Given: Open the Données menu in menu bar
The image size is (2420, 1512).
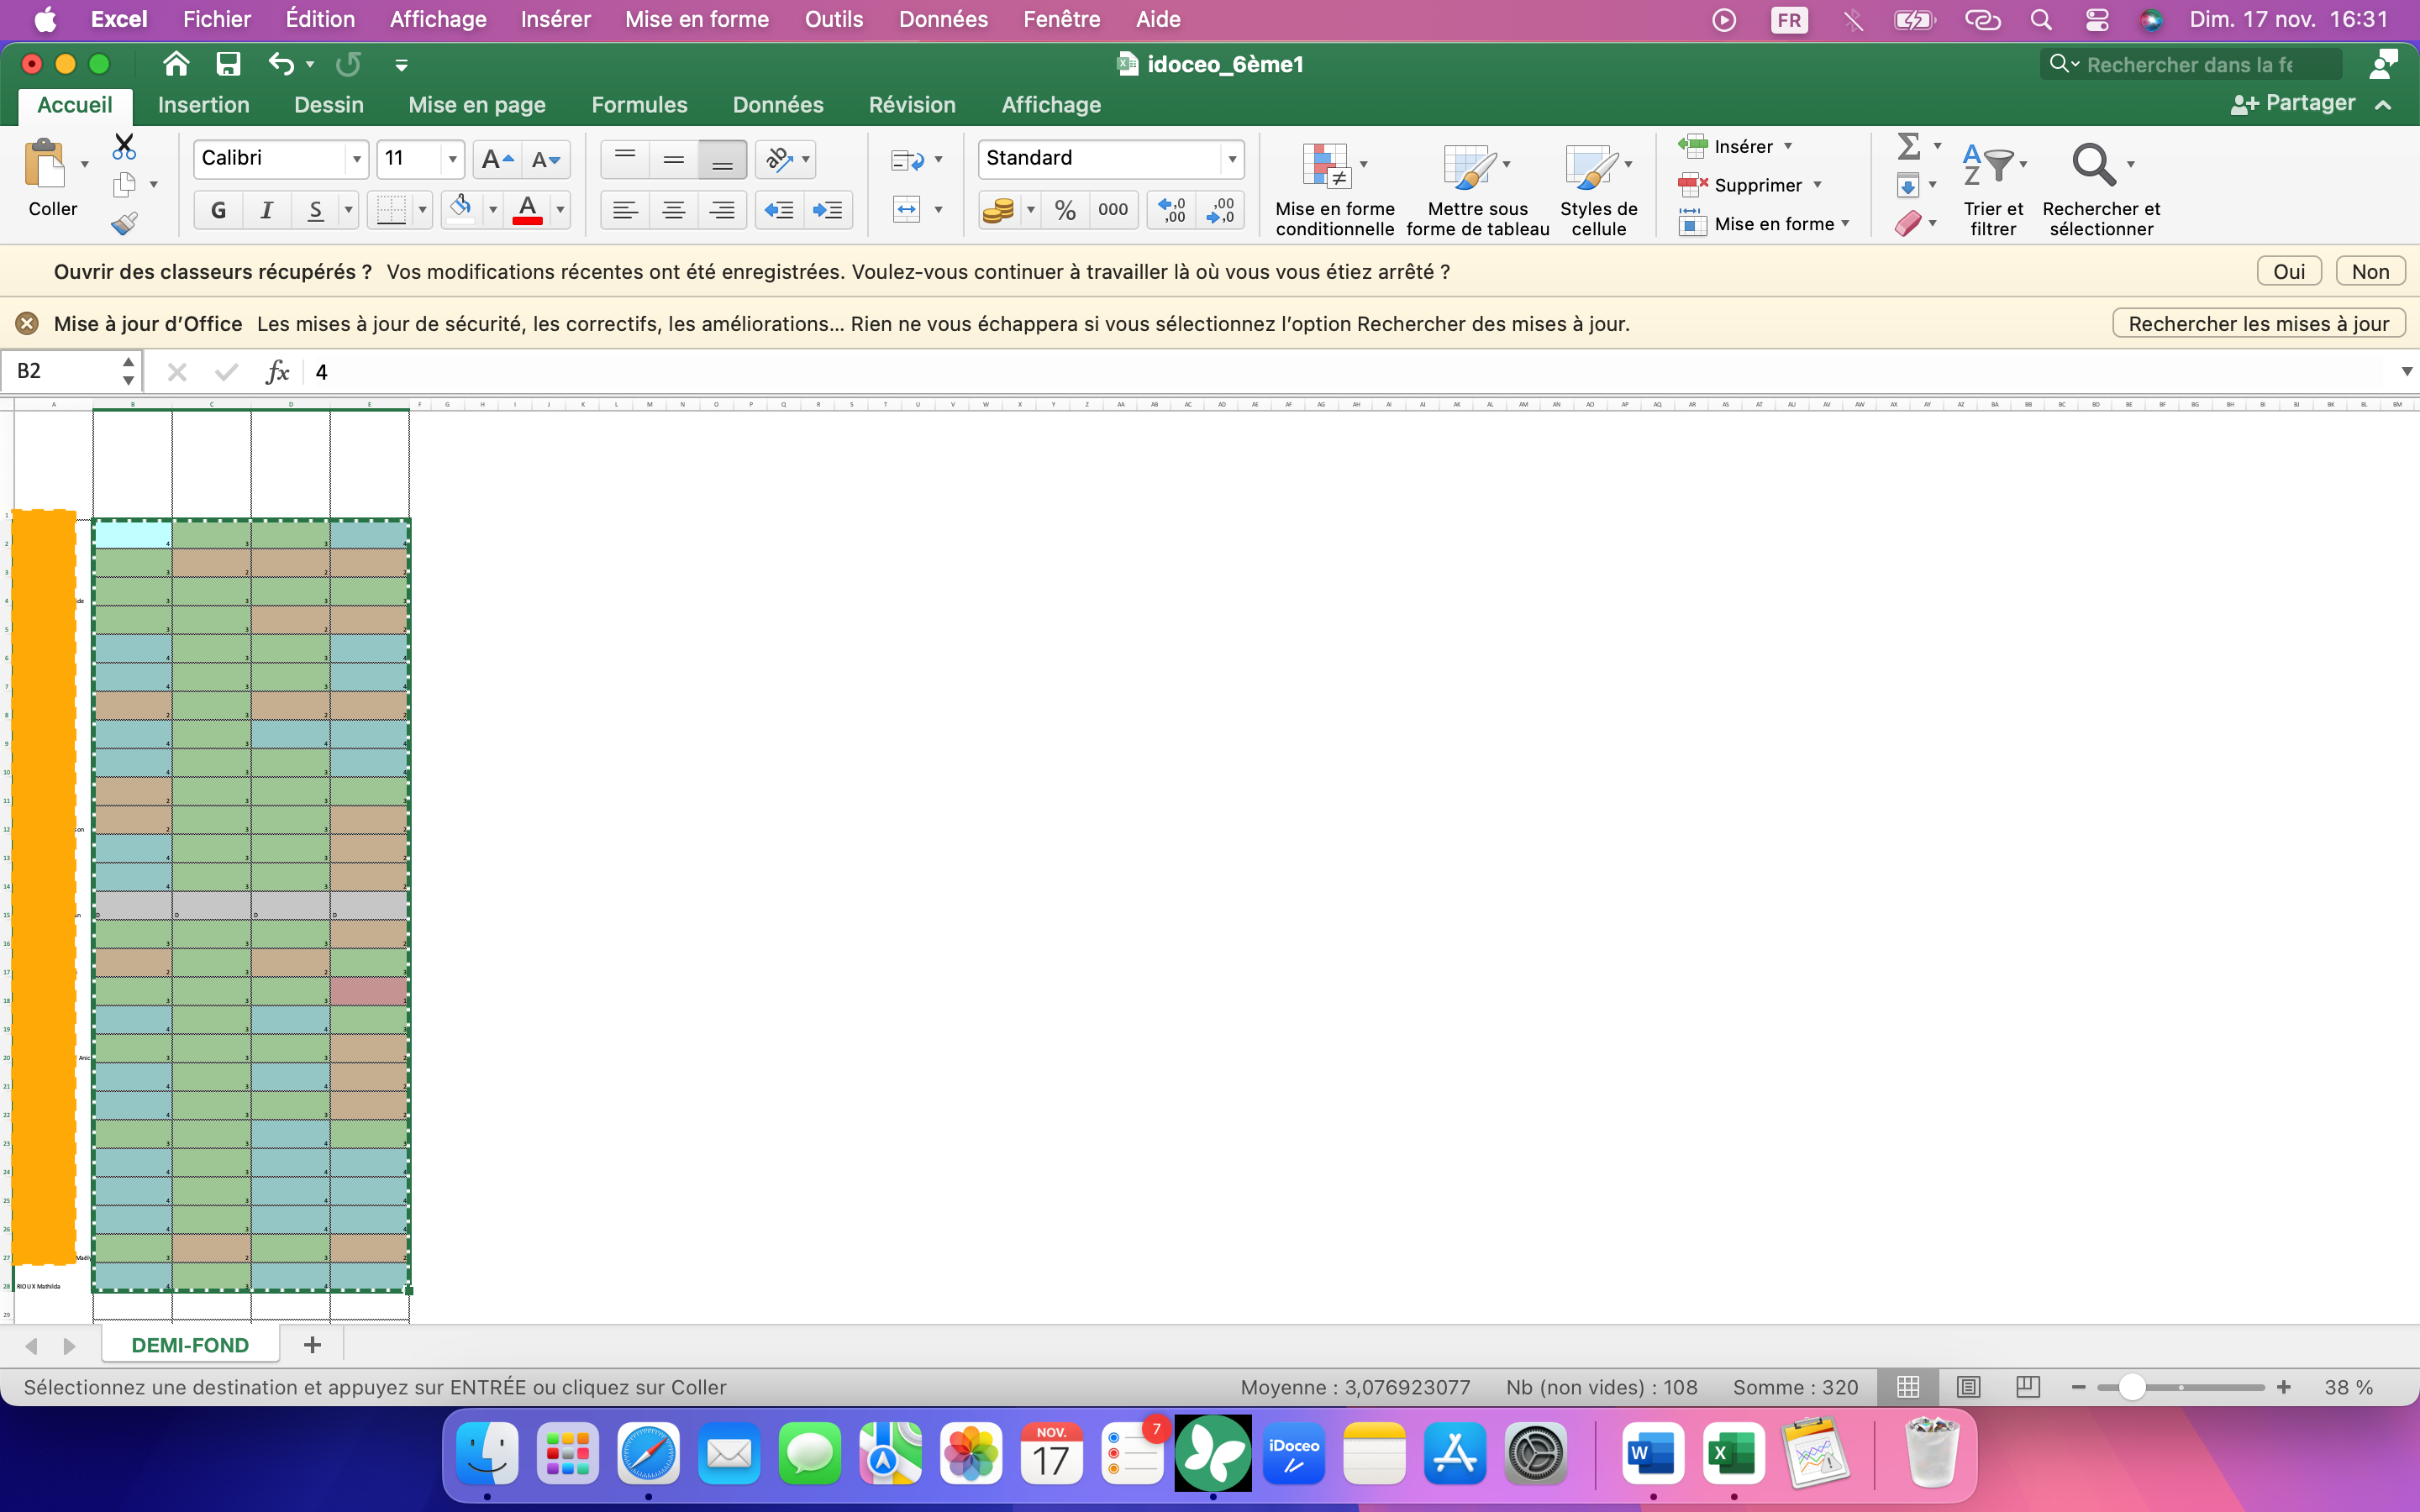Looking at the screenshot, I should click(943, 19).
